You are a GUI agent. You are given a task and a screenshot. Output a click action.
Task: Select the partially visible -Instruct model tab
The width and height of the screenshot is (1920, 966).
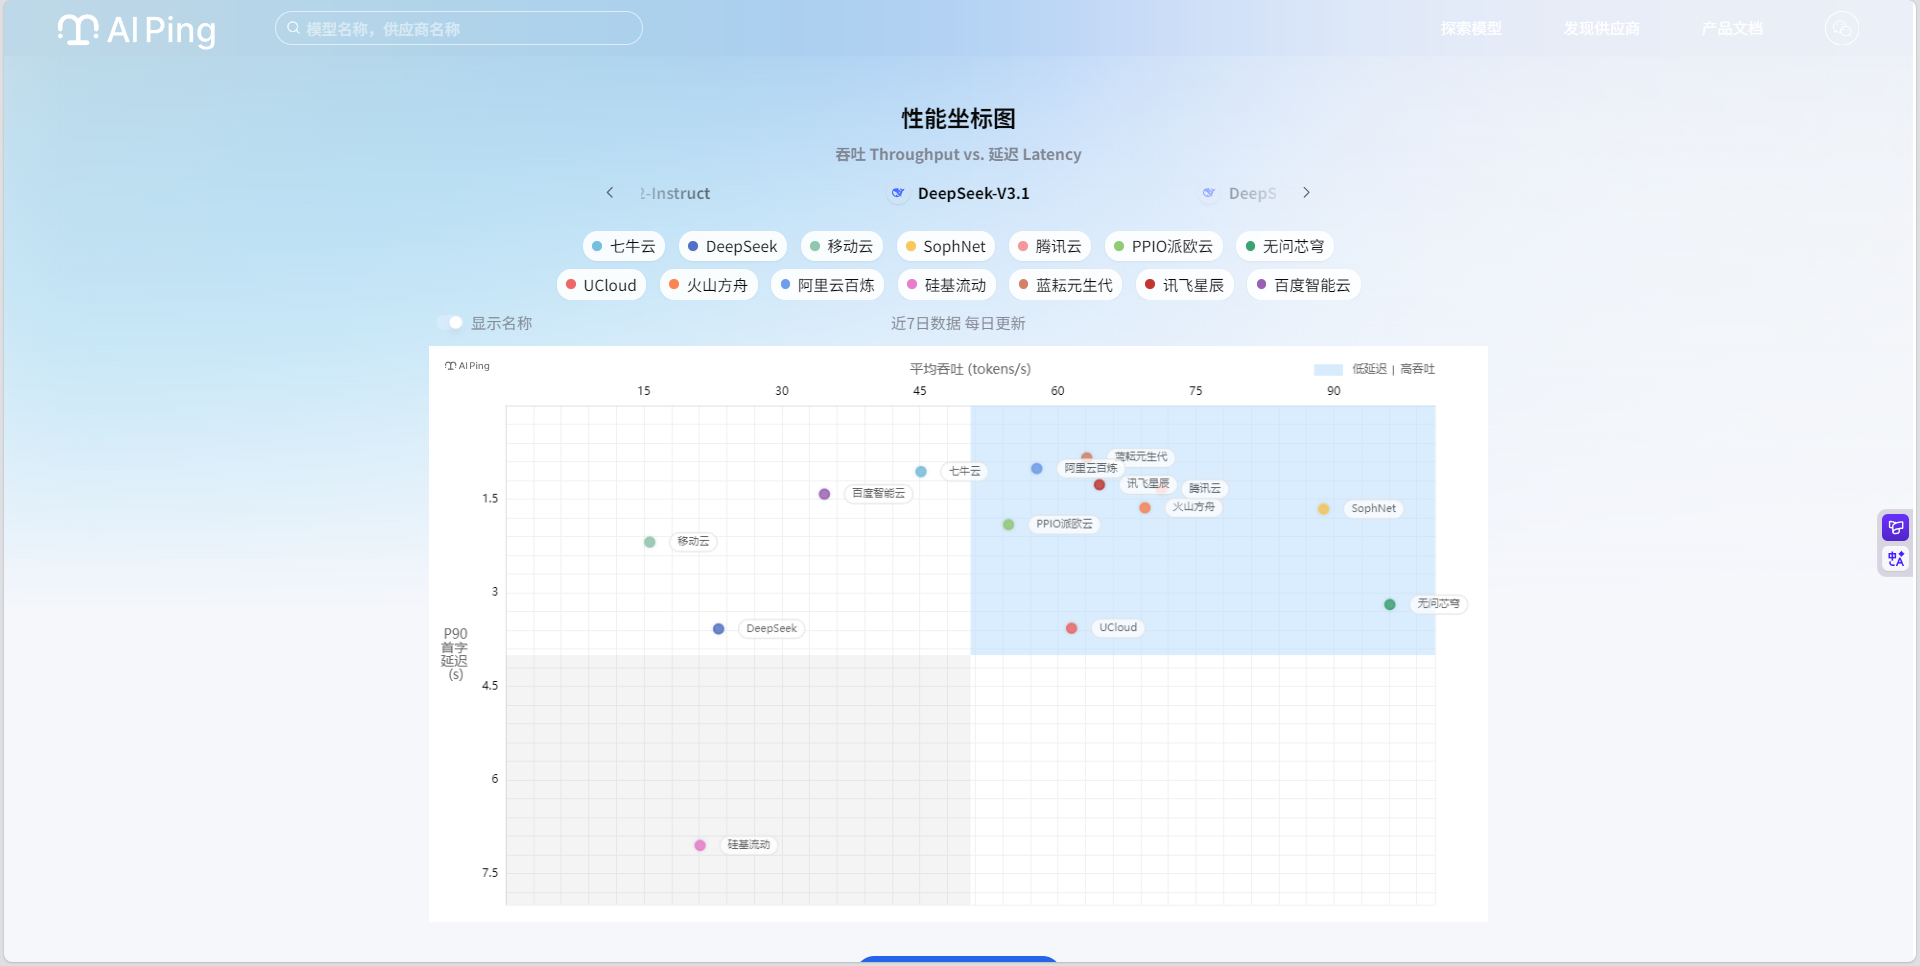(675, 193)
